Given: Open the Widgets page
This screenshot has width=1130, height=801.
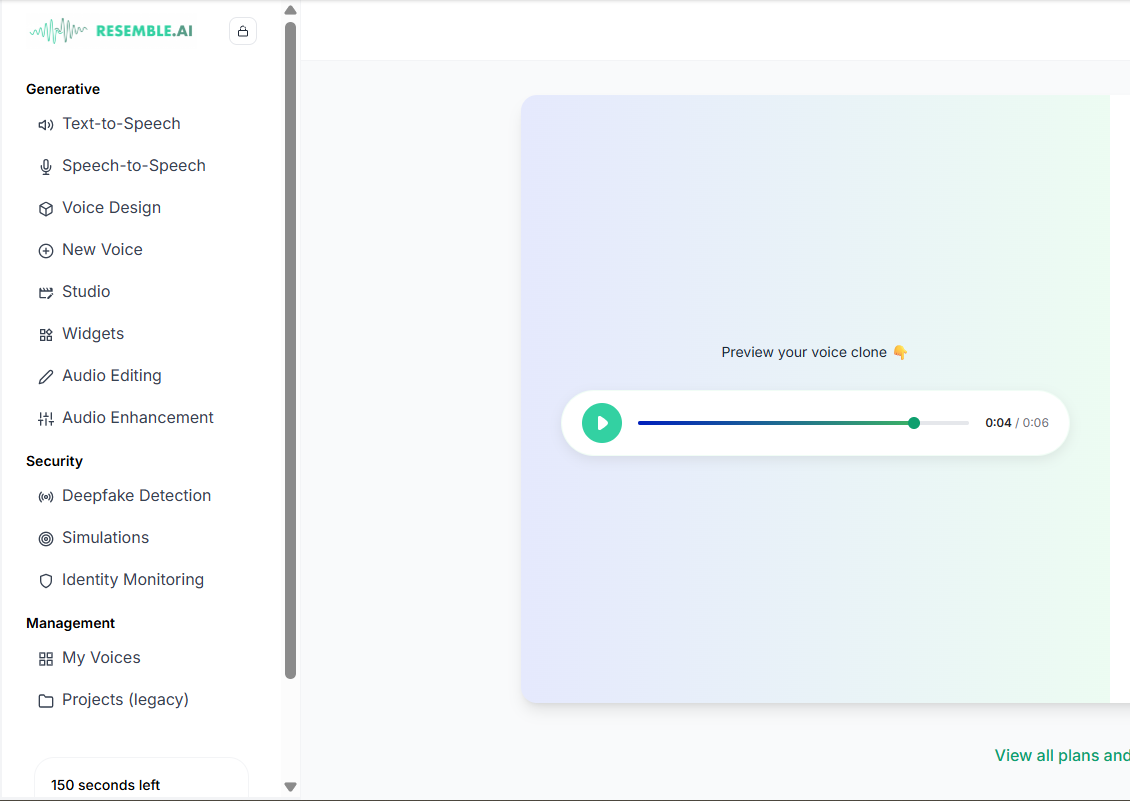Looking at the screenshot, I should (93, 334).
